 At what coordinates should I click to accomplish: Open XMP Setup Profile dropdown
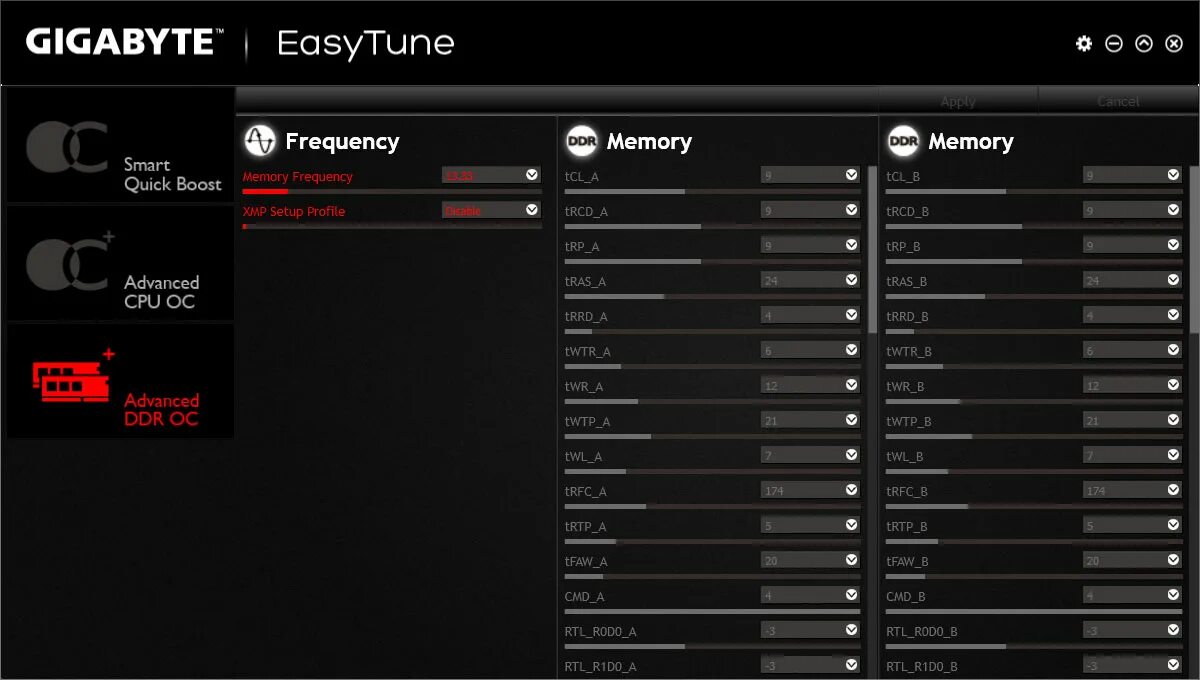491,210
